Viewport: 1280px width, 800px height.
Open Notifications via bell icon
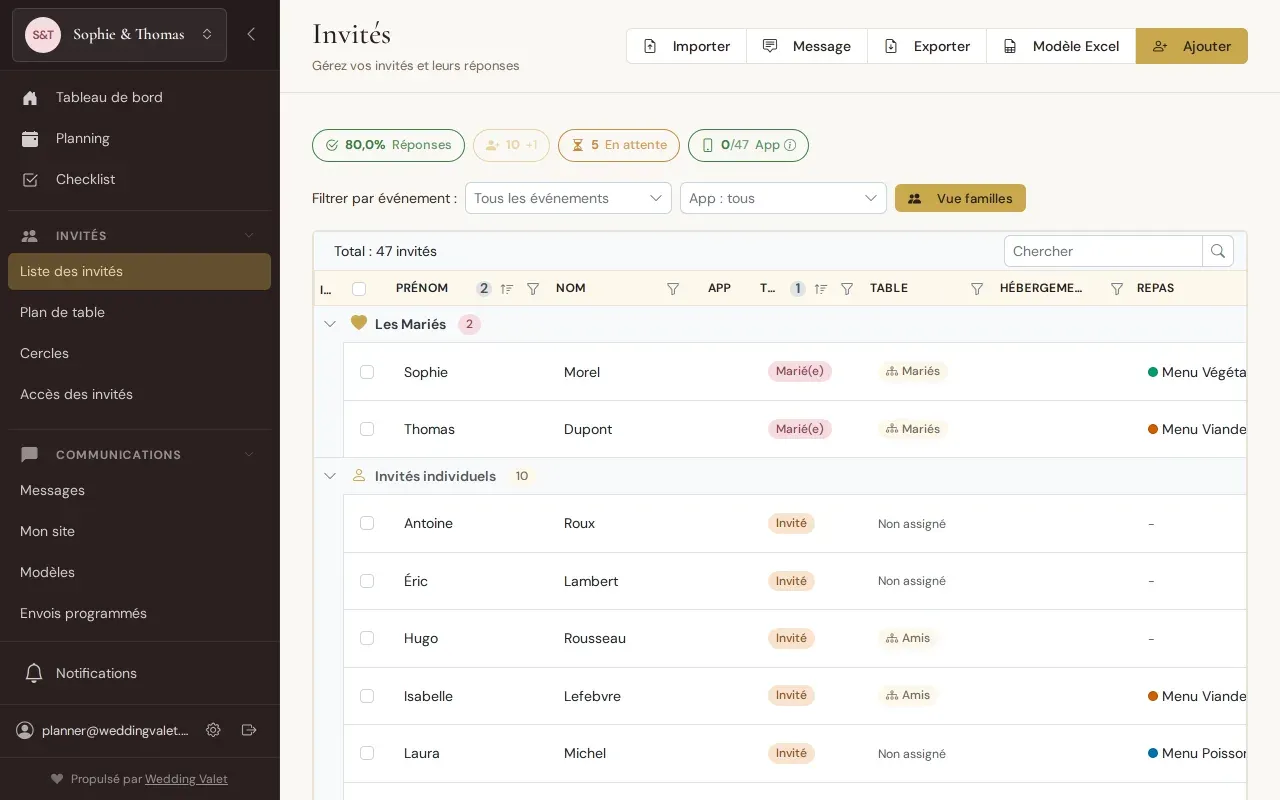34,673
